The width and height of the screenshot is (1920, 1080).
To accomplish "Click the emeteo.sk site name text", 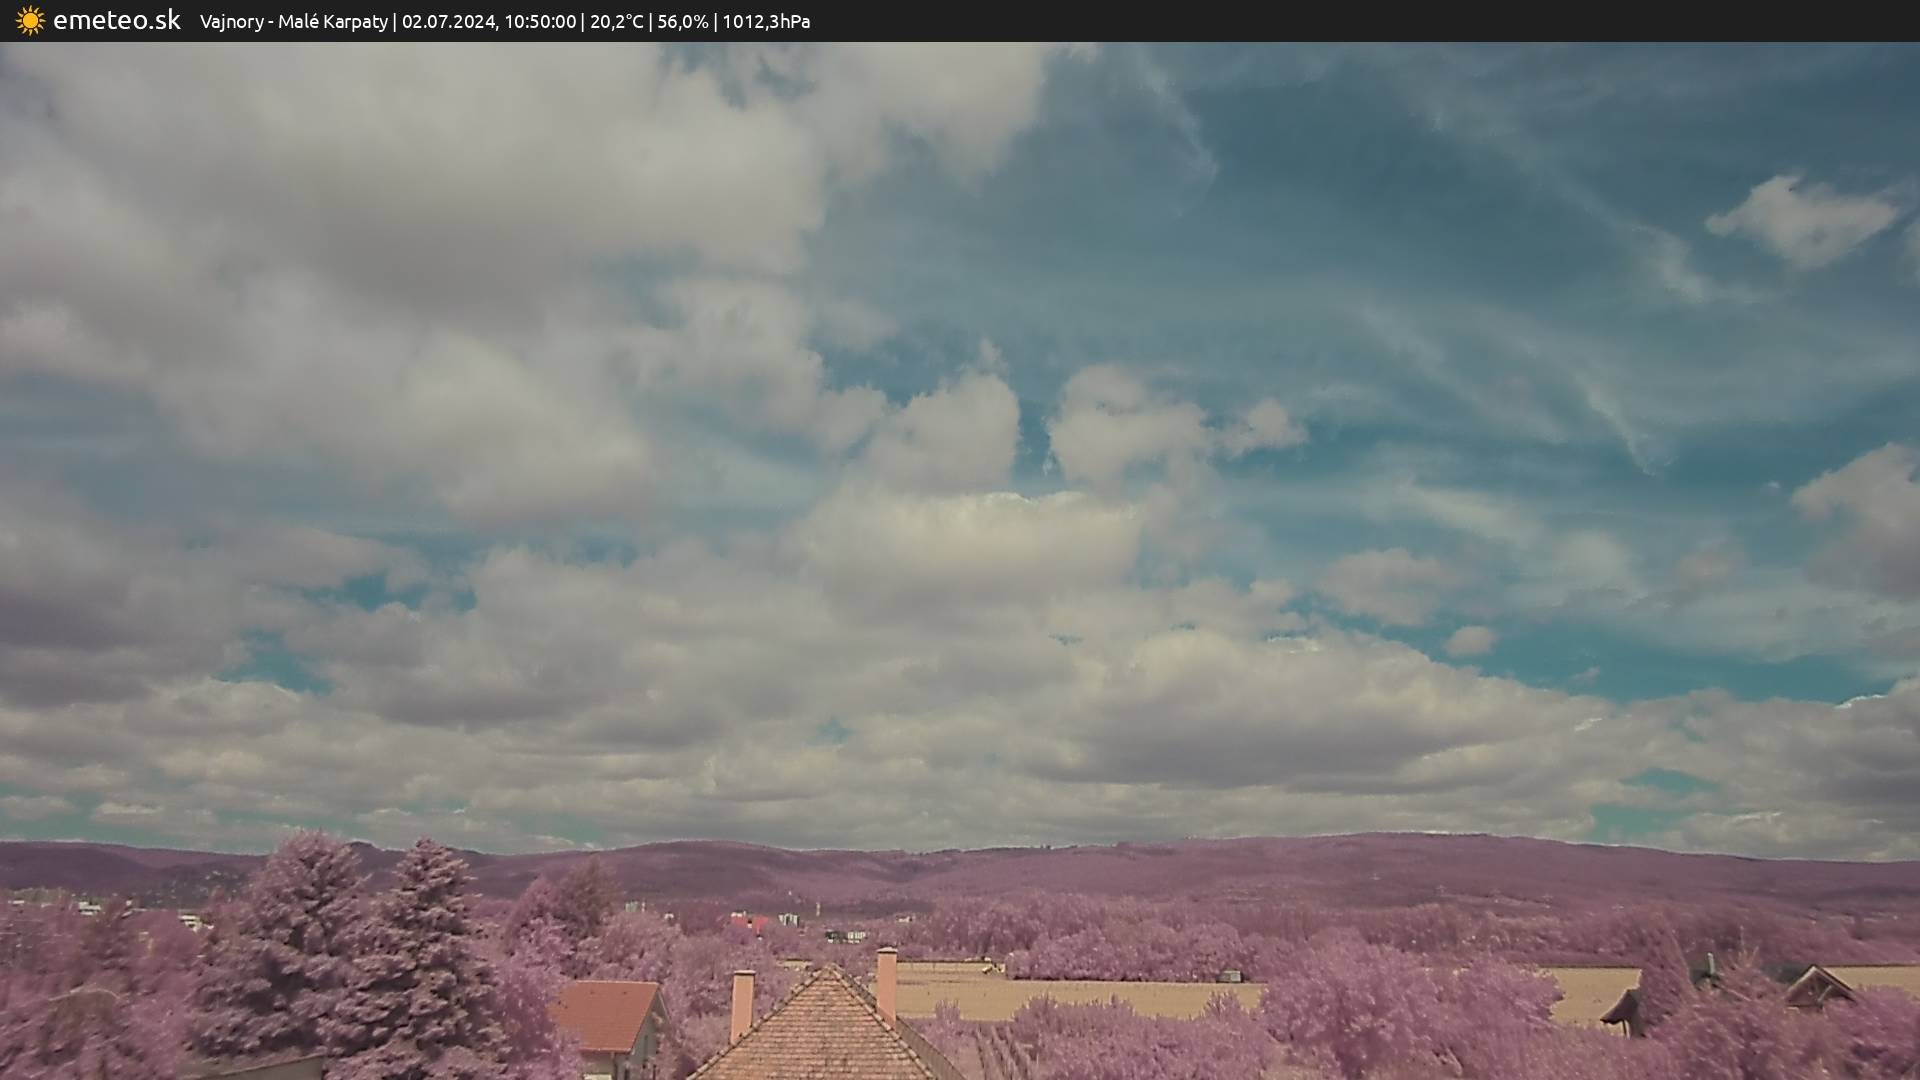I will pos(117,20).
